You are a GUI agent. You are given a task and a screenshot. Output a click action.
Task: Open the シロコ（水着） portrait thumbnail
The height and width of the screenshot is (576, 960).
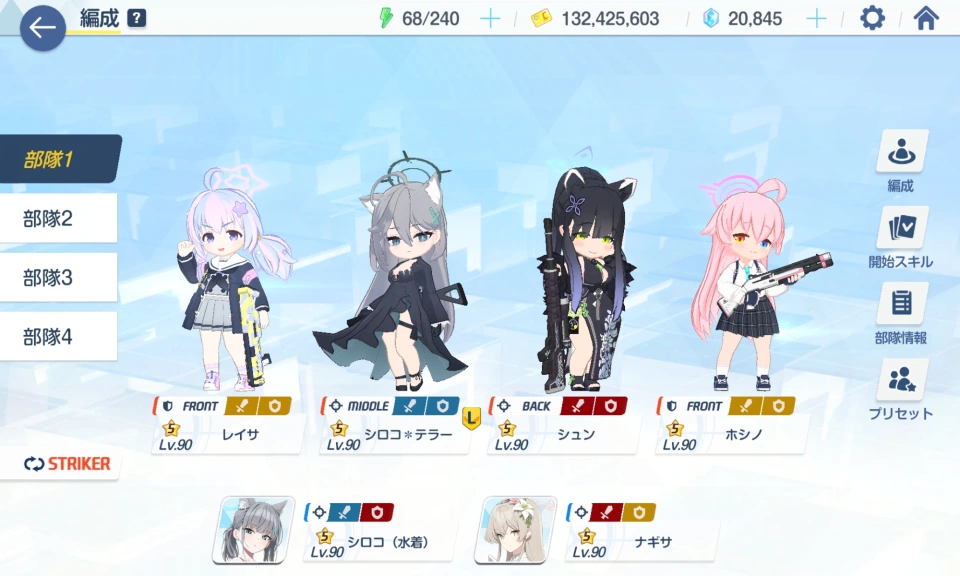pos(253,530)
